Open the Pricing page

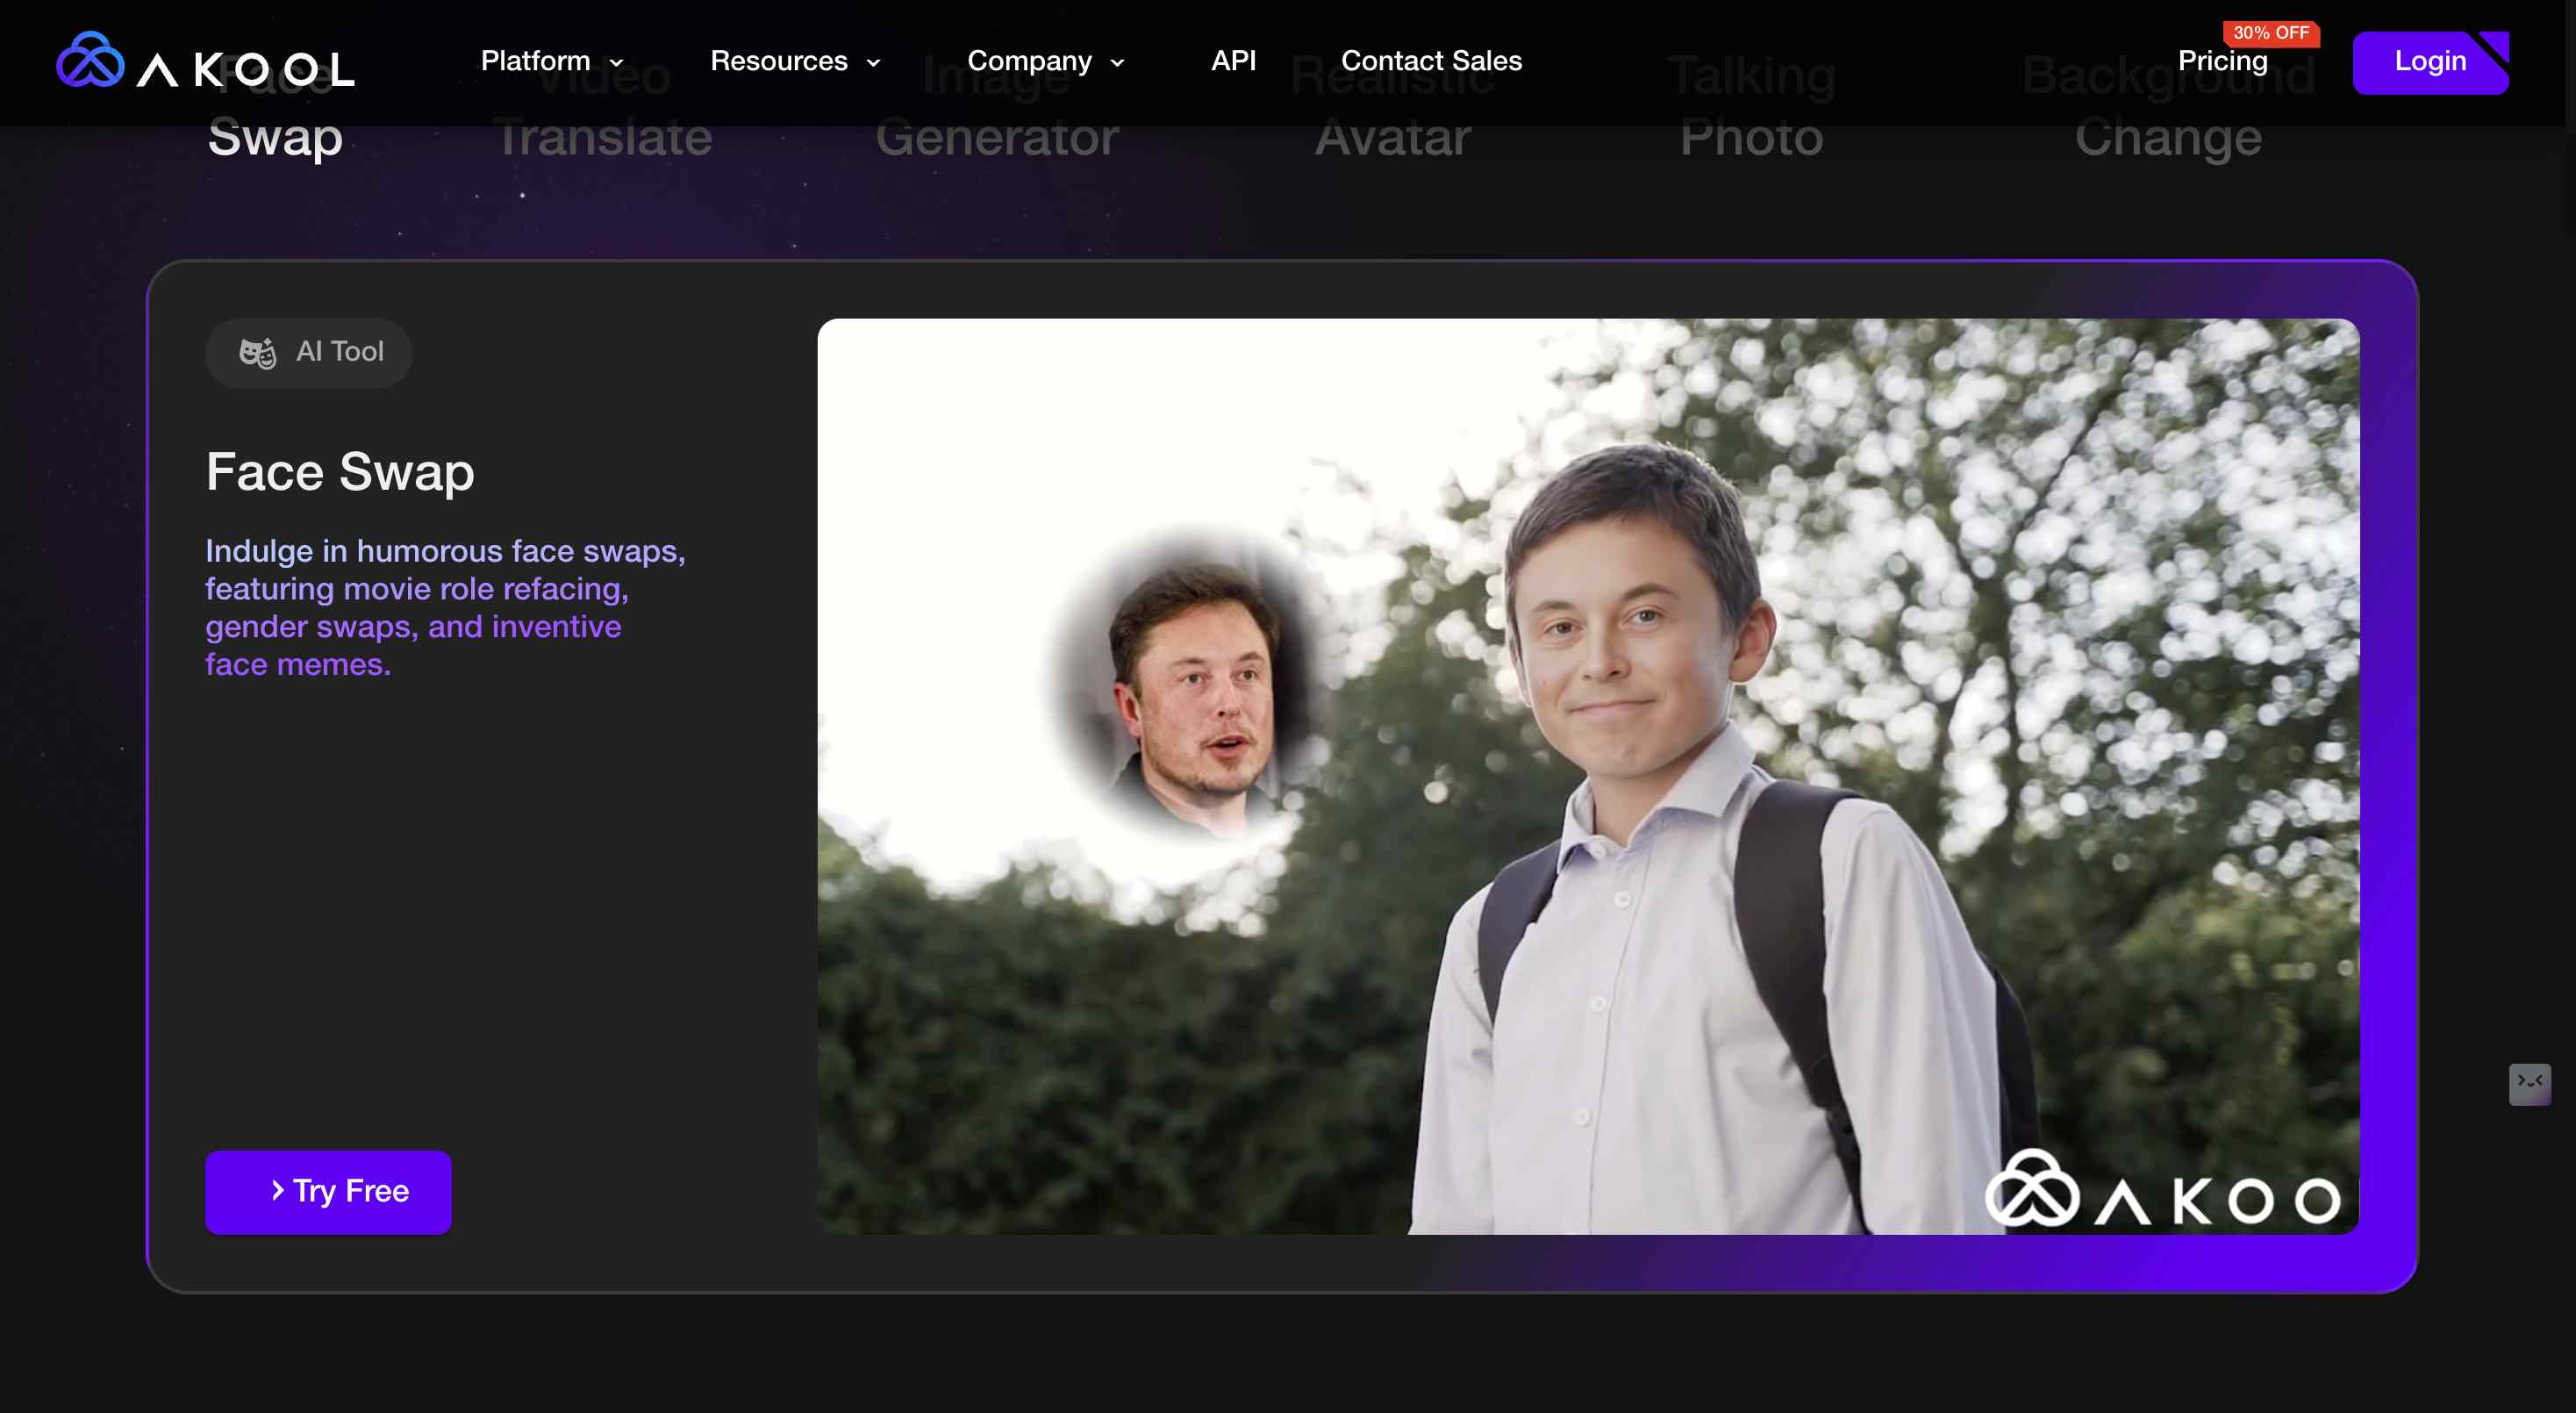2222,61
